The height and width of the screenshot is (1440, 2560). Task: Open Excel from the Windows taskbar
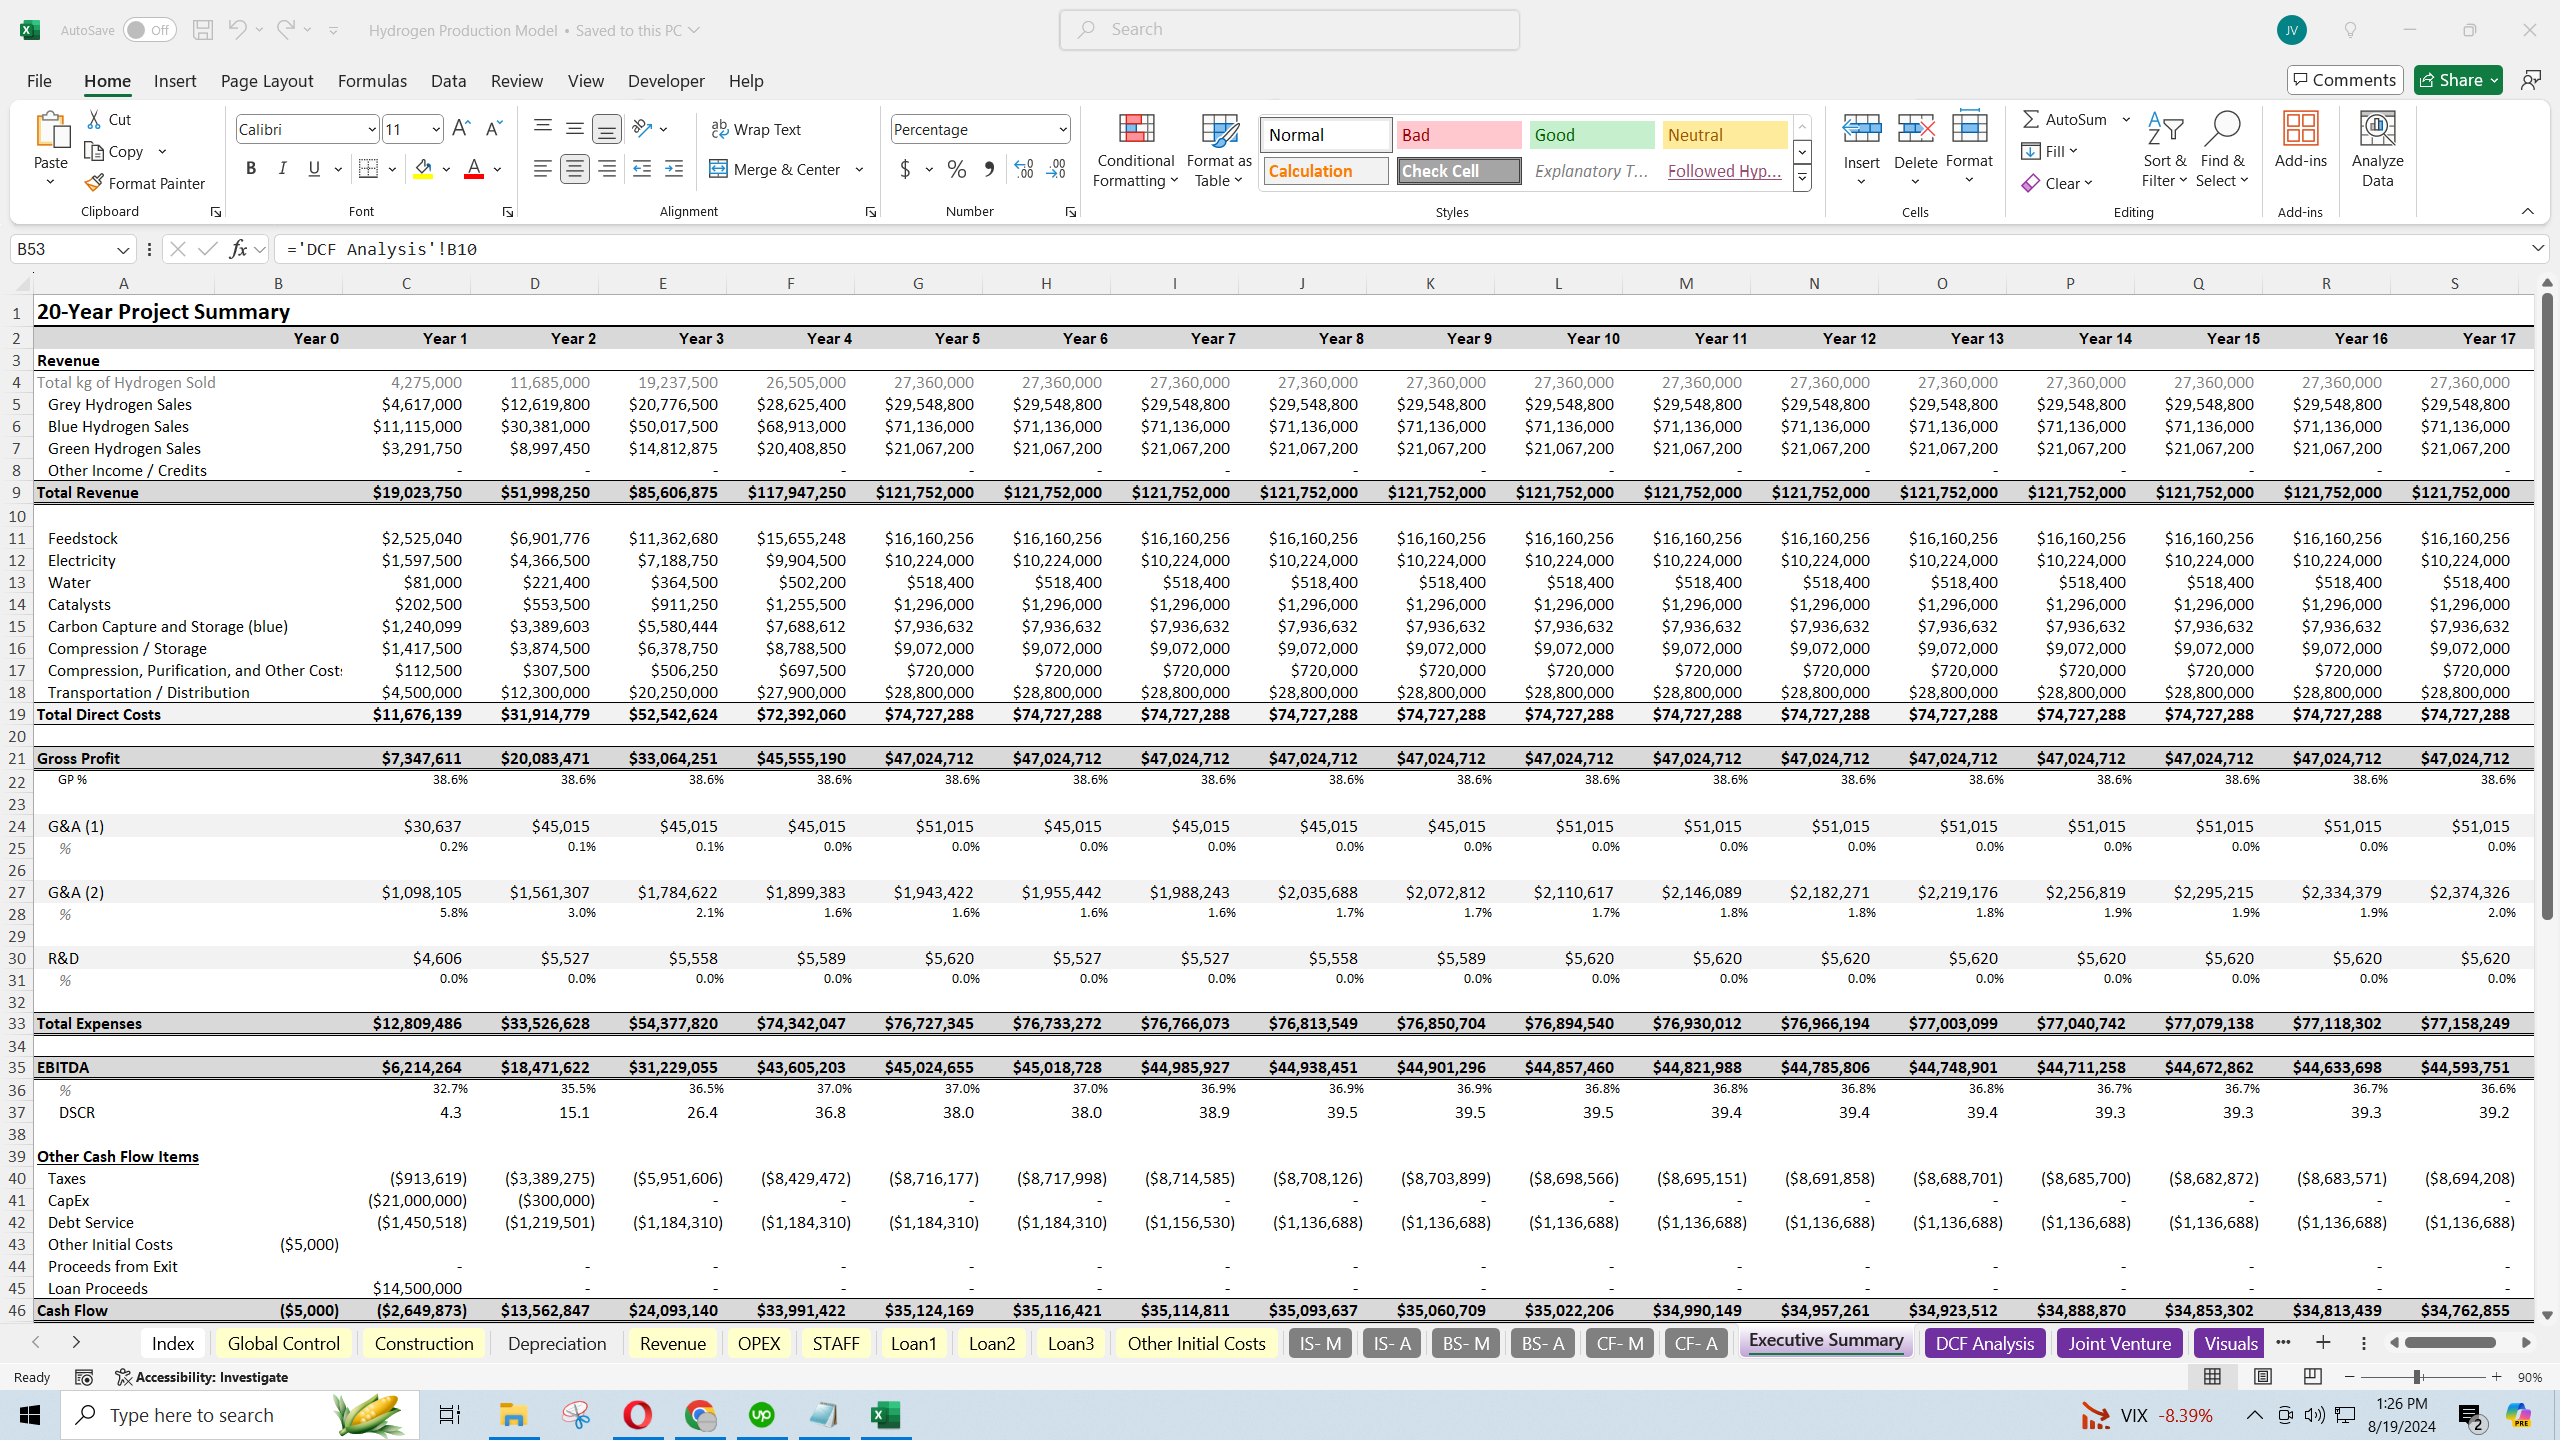(885, 1415)
